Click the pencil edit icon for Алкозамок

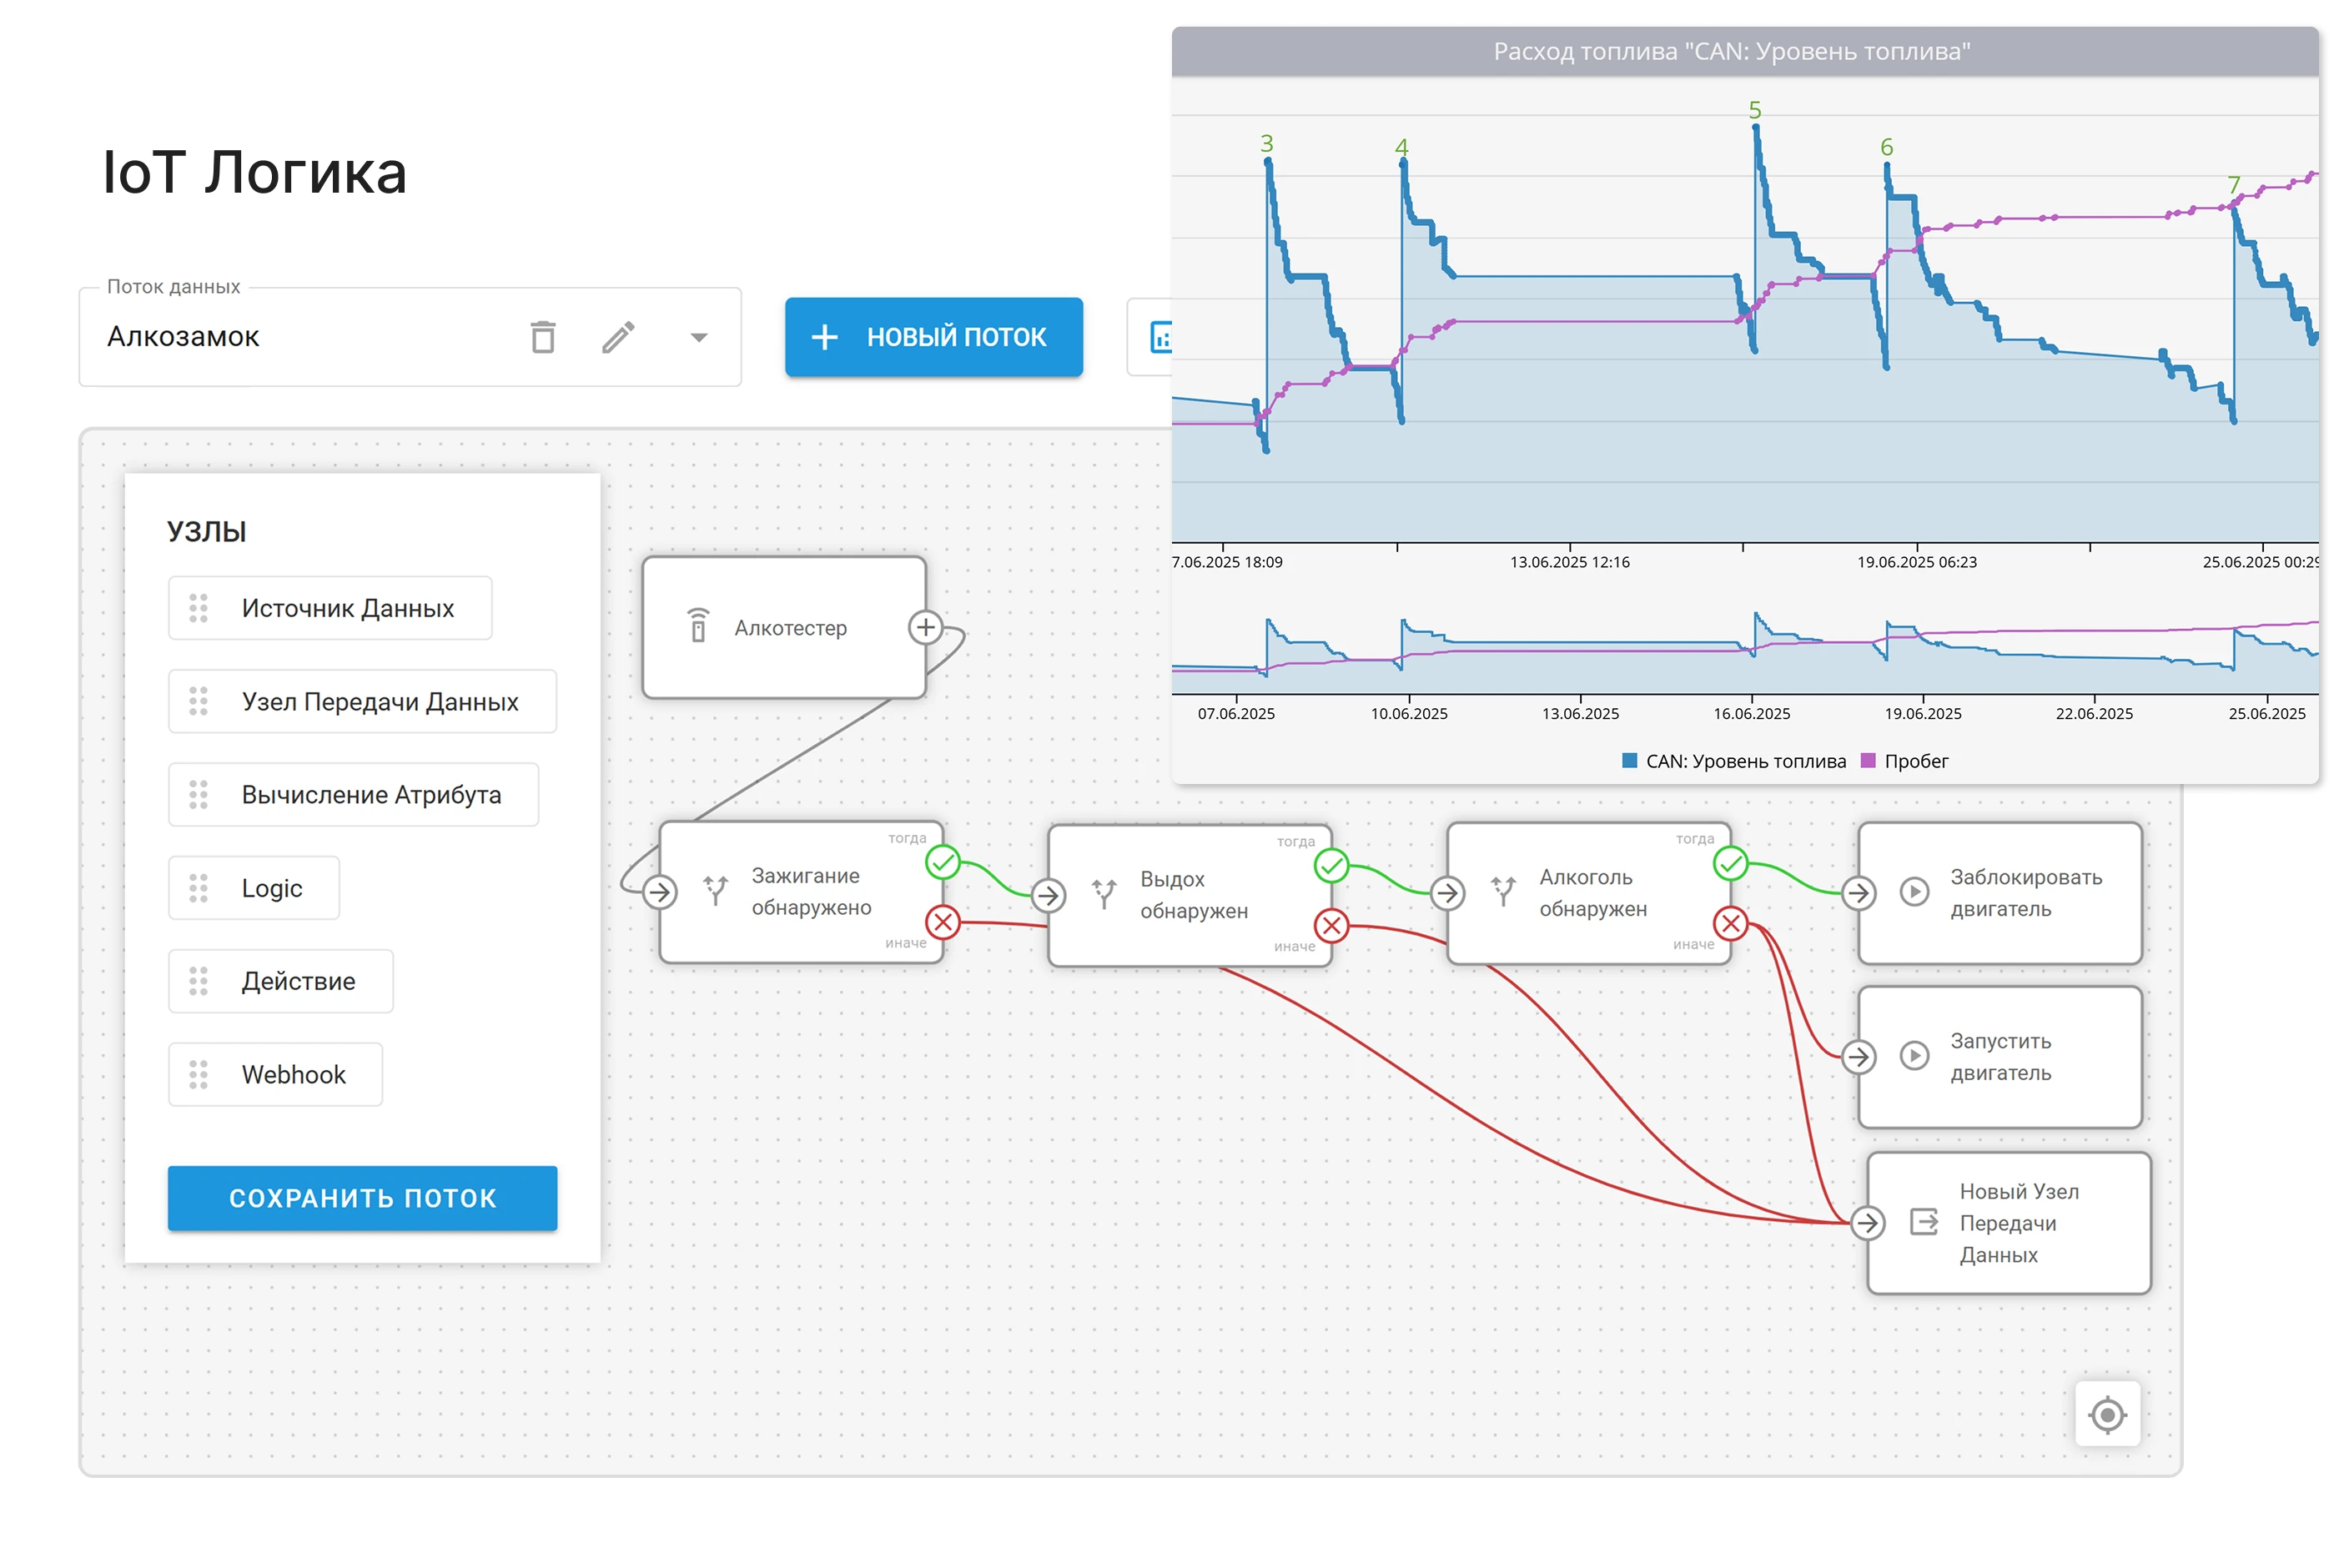618,337
